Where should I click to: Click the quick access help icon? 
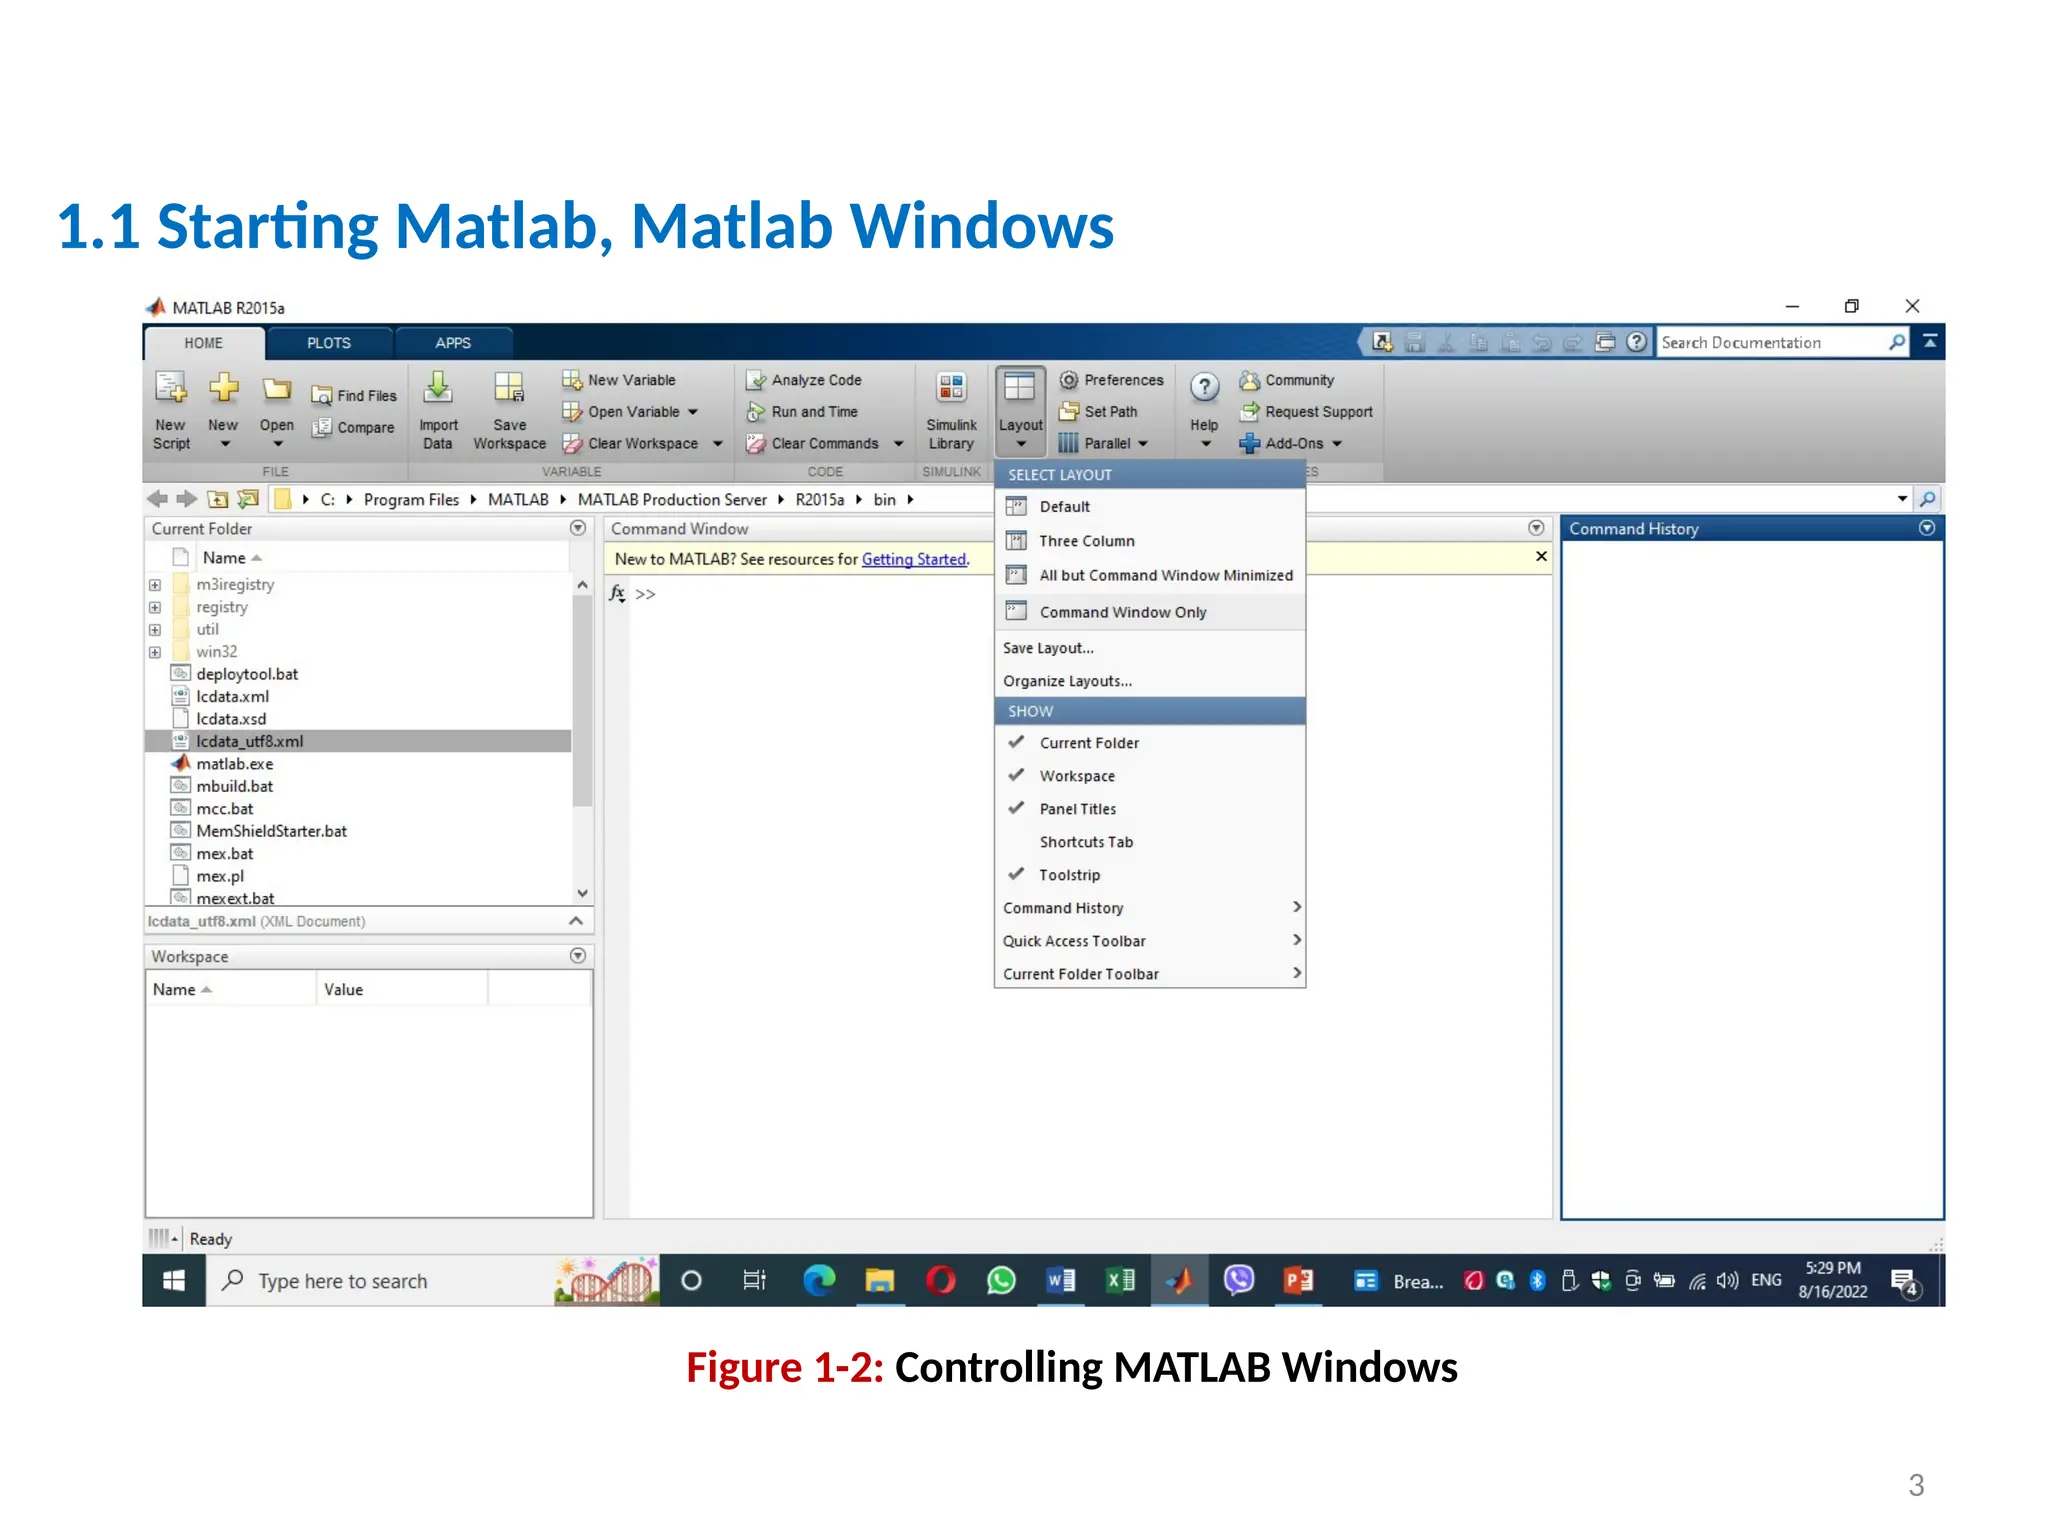pos(1636,342)
